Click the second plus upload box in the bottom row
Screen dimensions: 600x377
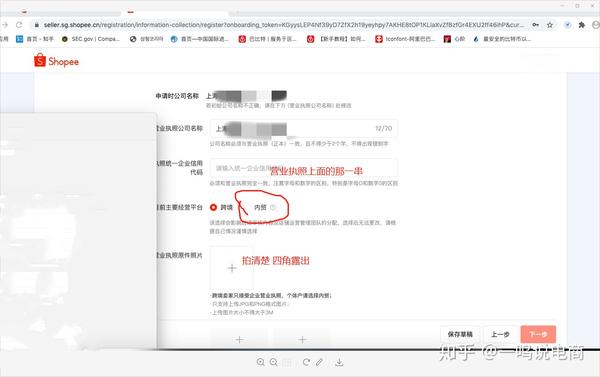click(x=302, y=339)
